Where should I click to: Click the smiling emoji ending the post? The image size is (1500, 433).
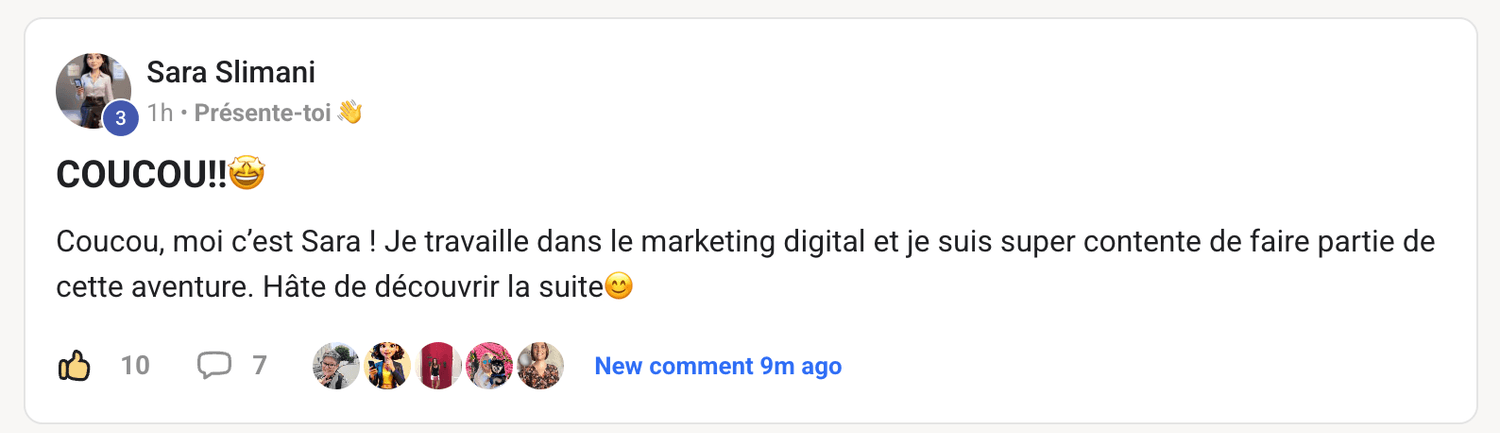pyautogui.click(x=620, y=288)
